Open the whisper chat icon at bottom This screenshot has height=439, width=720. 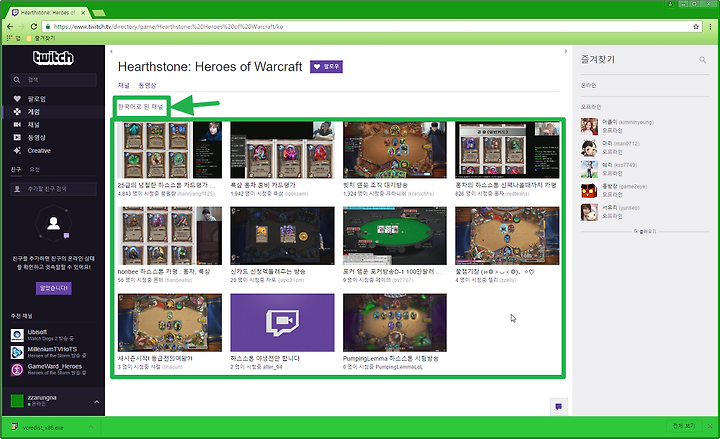pos(558,406)
